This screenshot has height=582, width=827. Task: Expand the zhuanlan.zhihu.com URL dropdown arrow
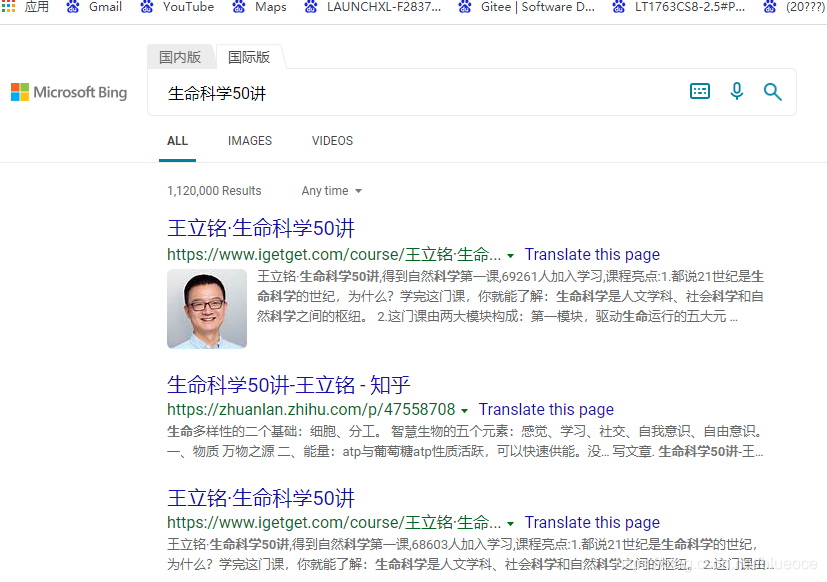click(x=464, y=411)
